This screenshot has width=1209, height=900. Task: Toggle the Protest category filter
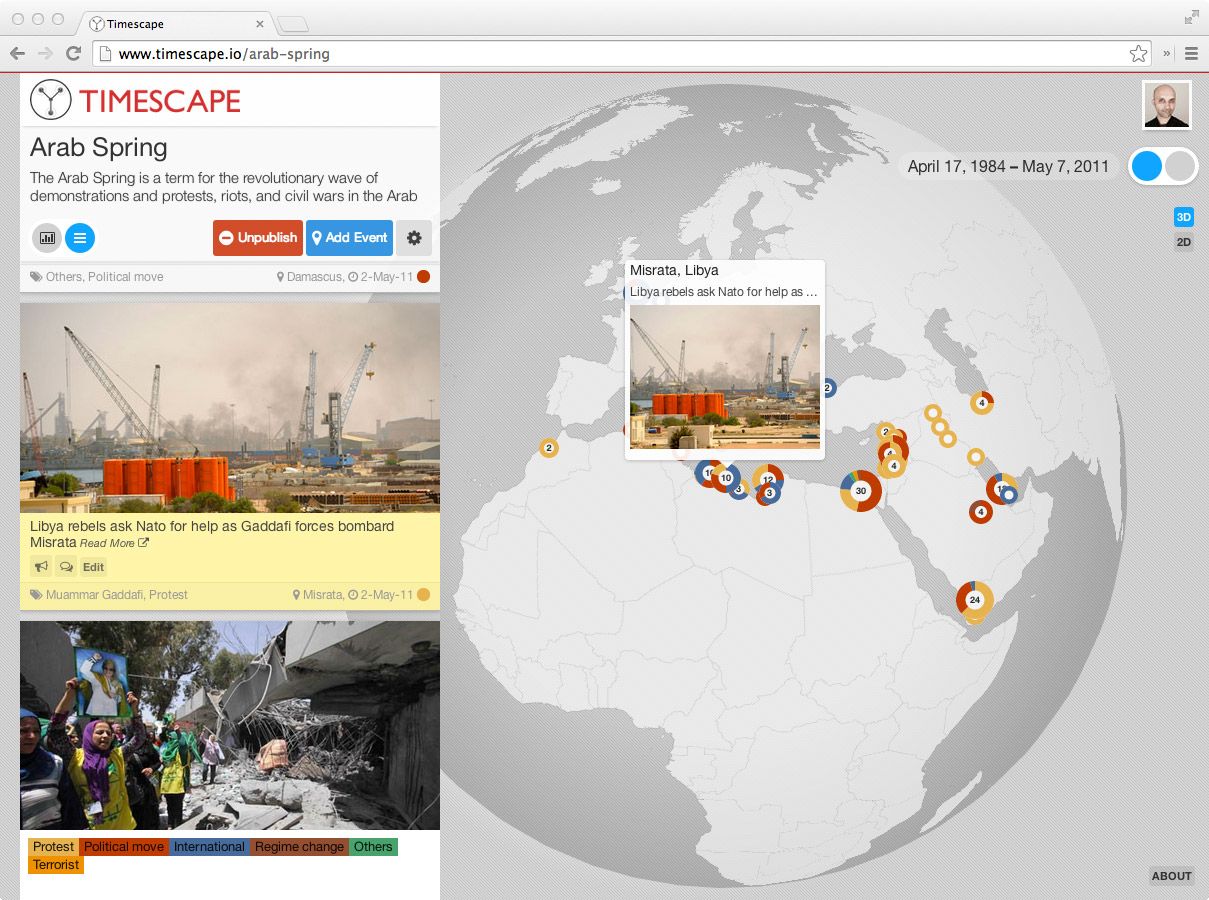pos(53,846)
